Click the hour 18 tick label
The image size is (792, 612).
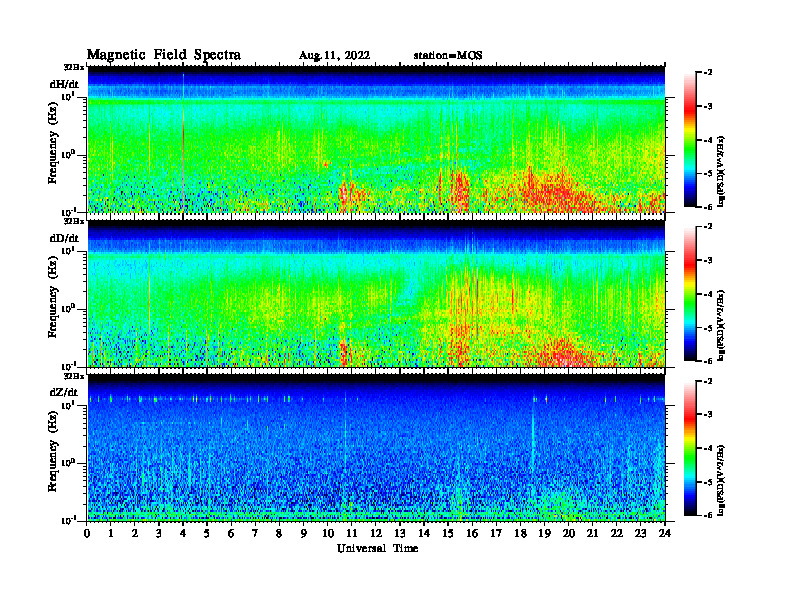click(x=520, y=534)
